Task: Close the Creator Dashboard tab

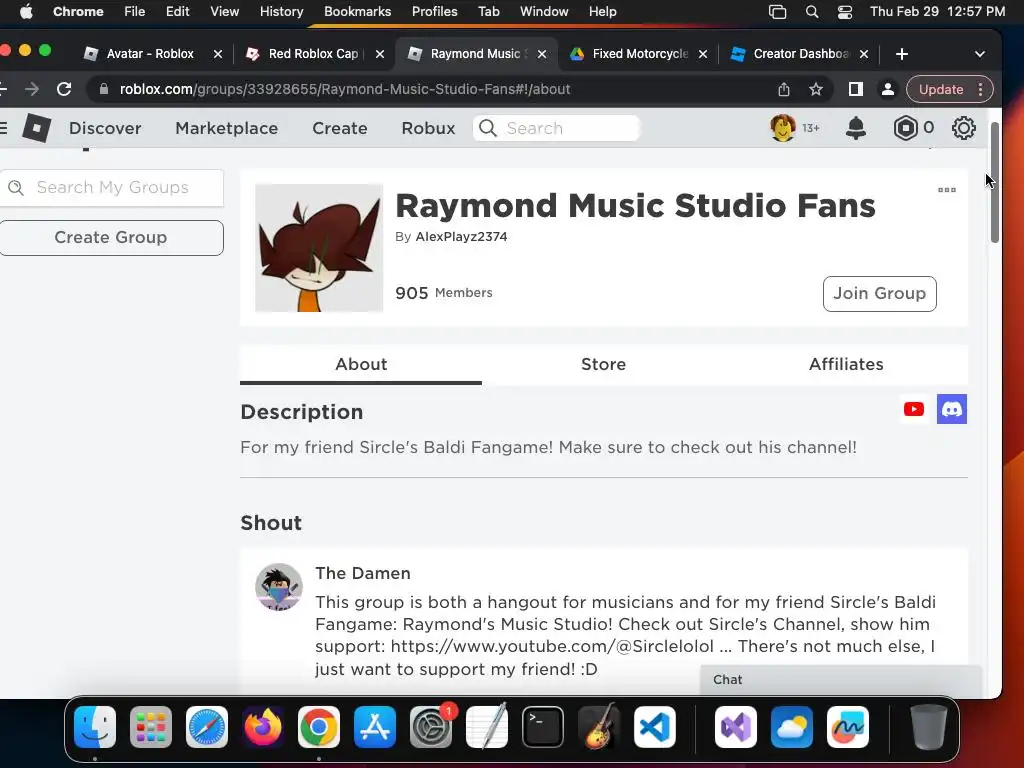Action: [863, 54]
